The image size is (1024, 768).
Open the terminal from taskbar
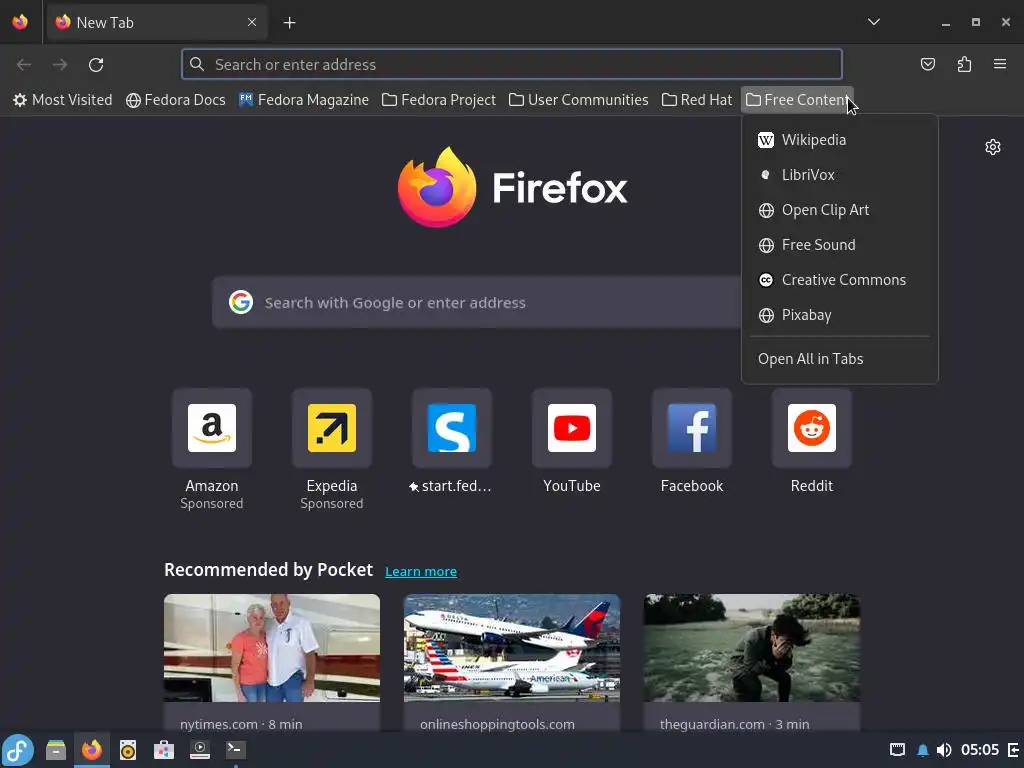pyautogui.click(x=235, y=750)
